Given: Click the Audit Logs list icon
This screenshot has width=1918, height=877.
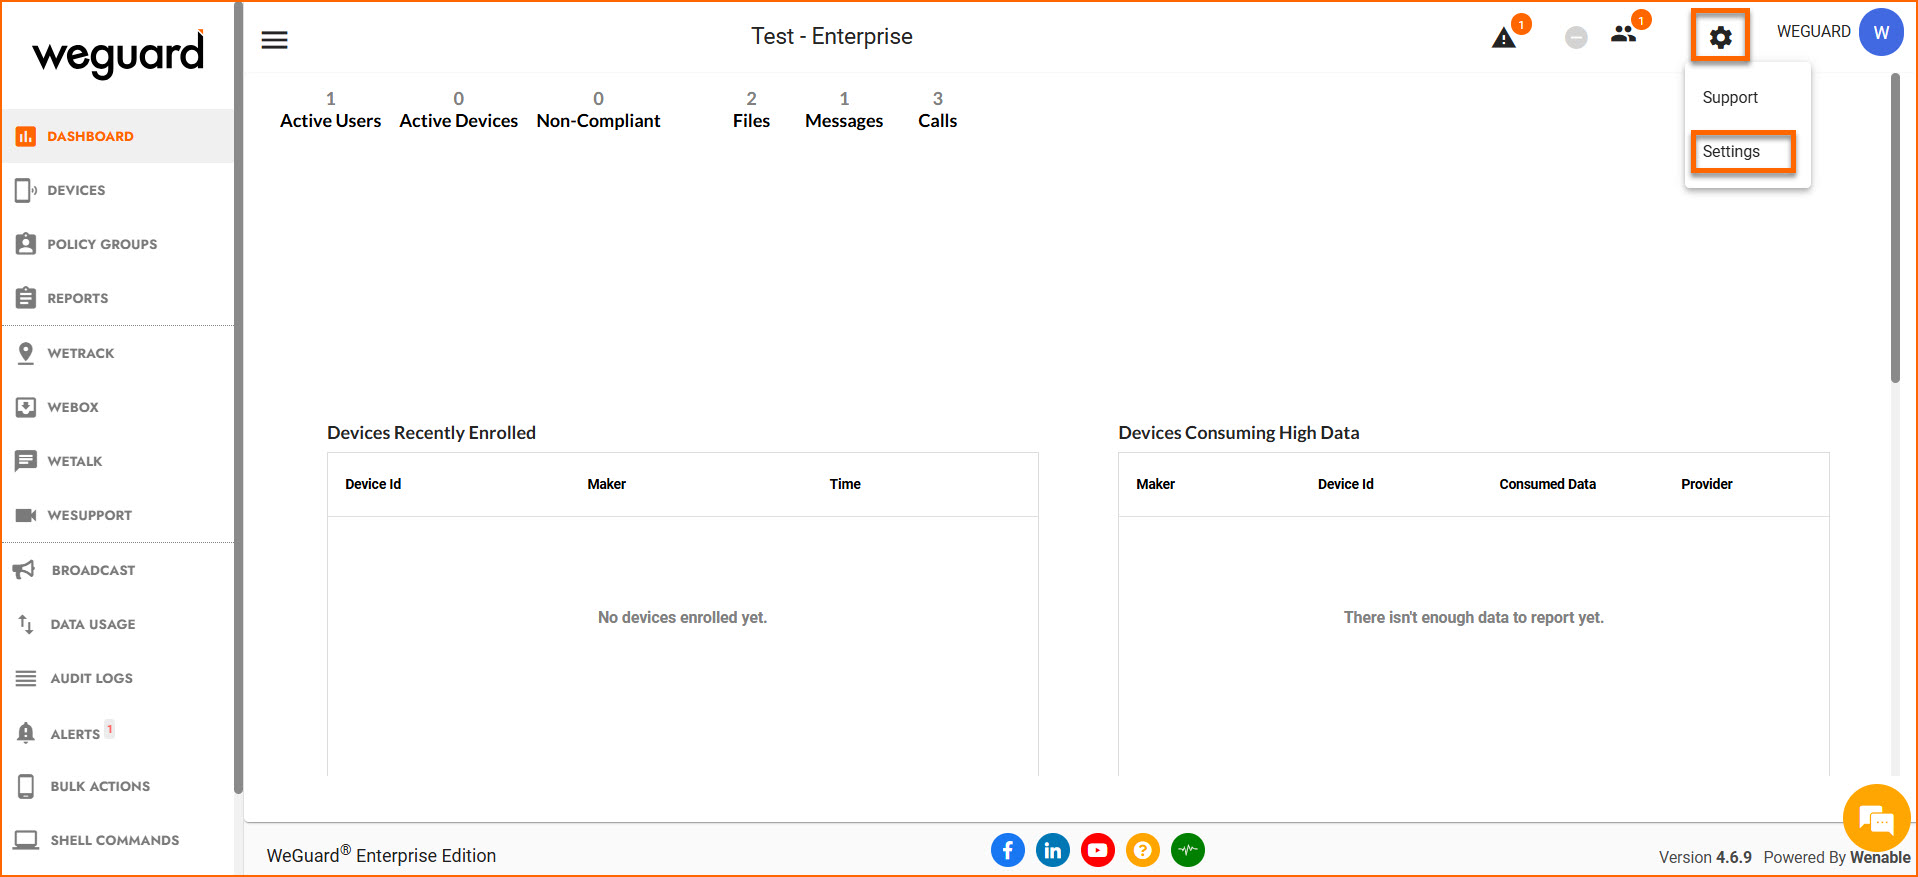Looking at the screenshot, I should coord(26,678).
